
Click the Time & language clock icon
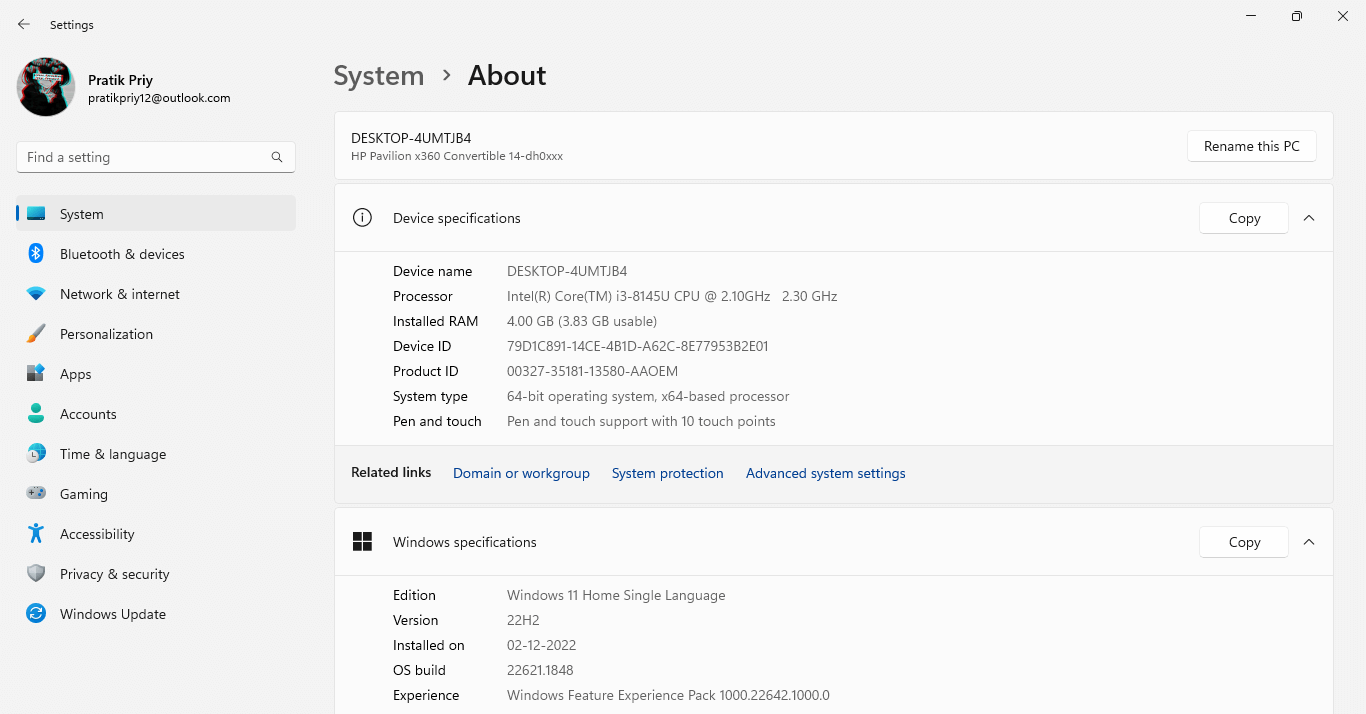click(36, 454)
